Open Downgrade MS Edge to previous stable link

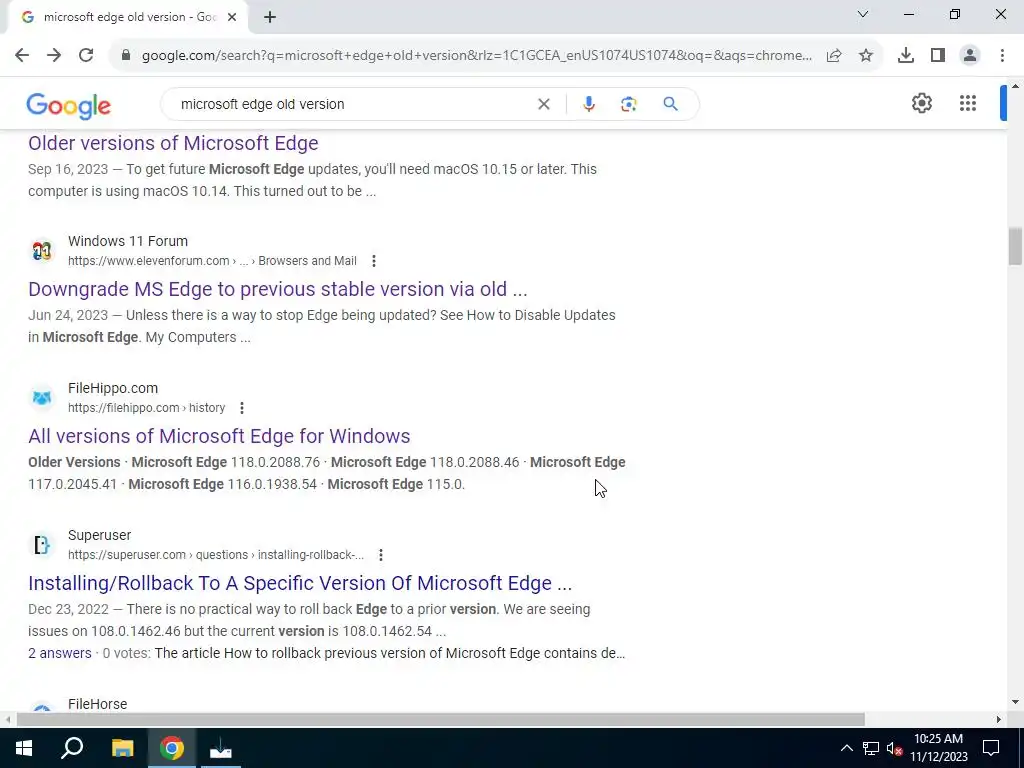tap(278, 289)
